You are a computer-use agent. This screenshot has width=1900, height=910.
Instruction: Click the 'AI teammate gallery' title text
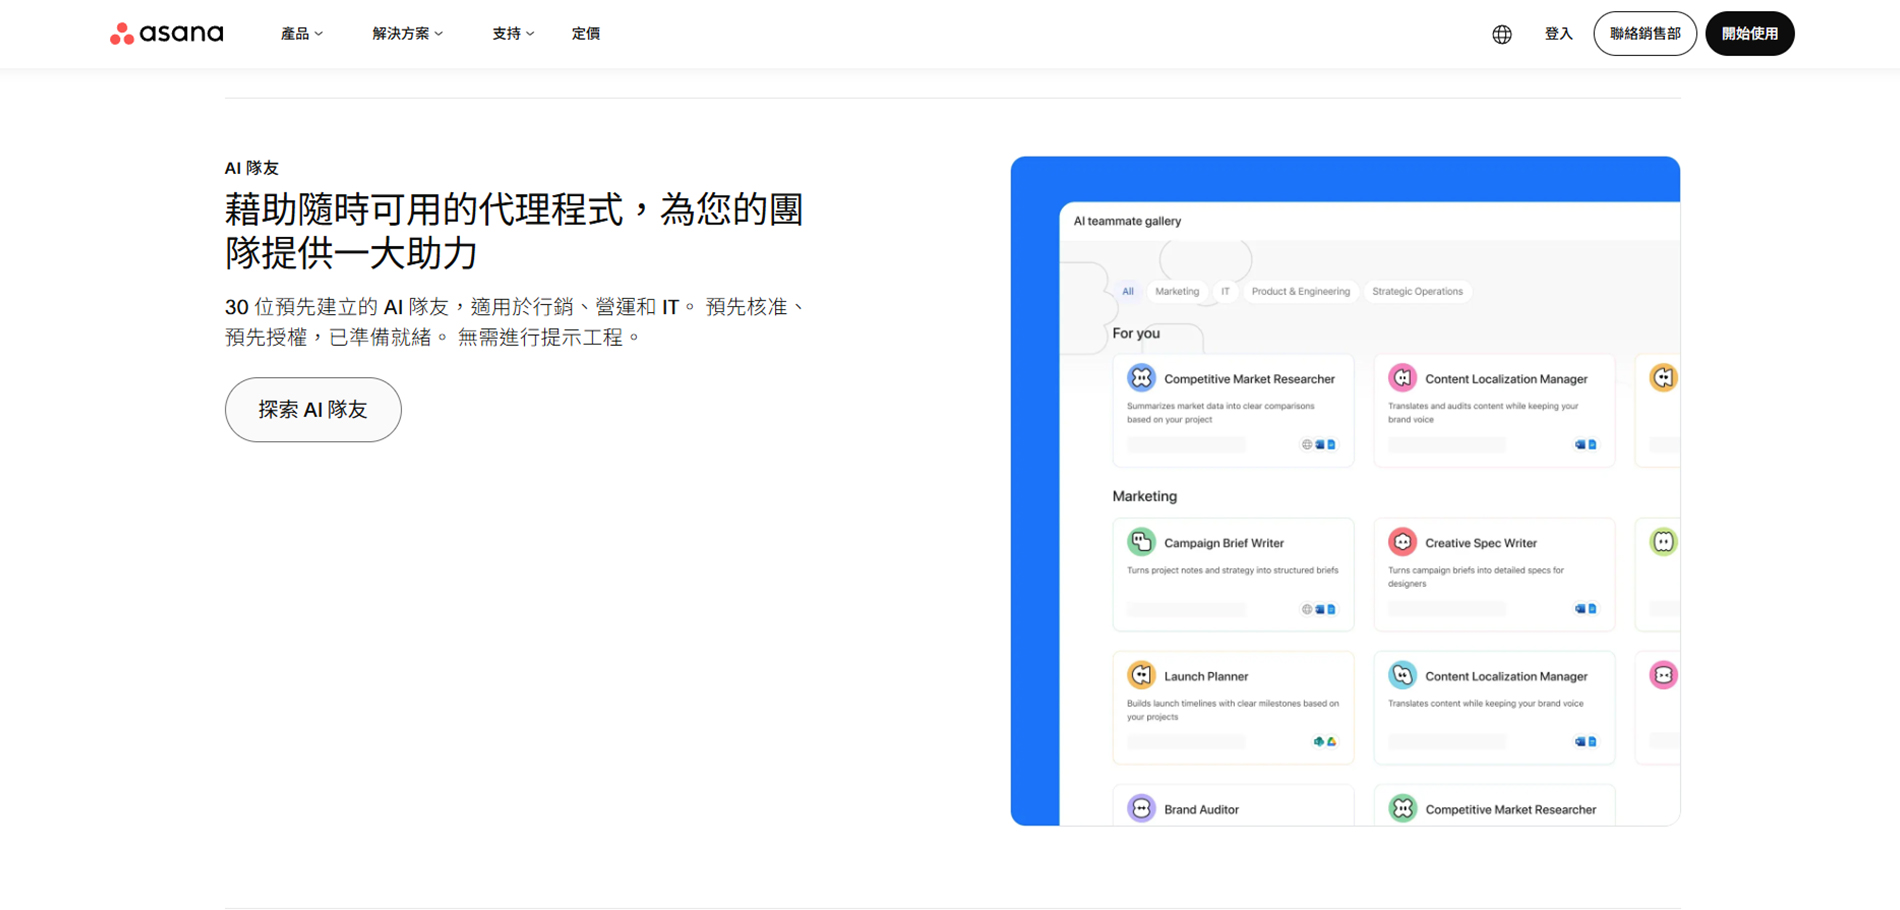click(1127, 221)
